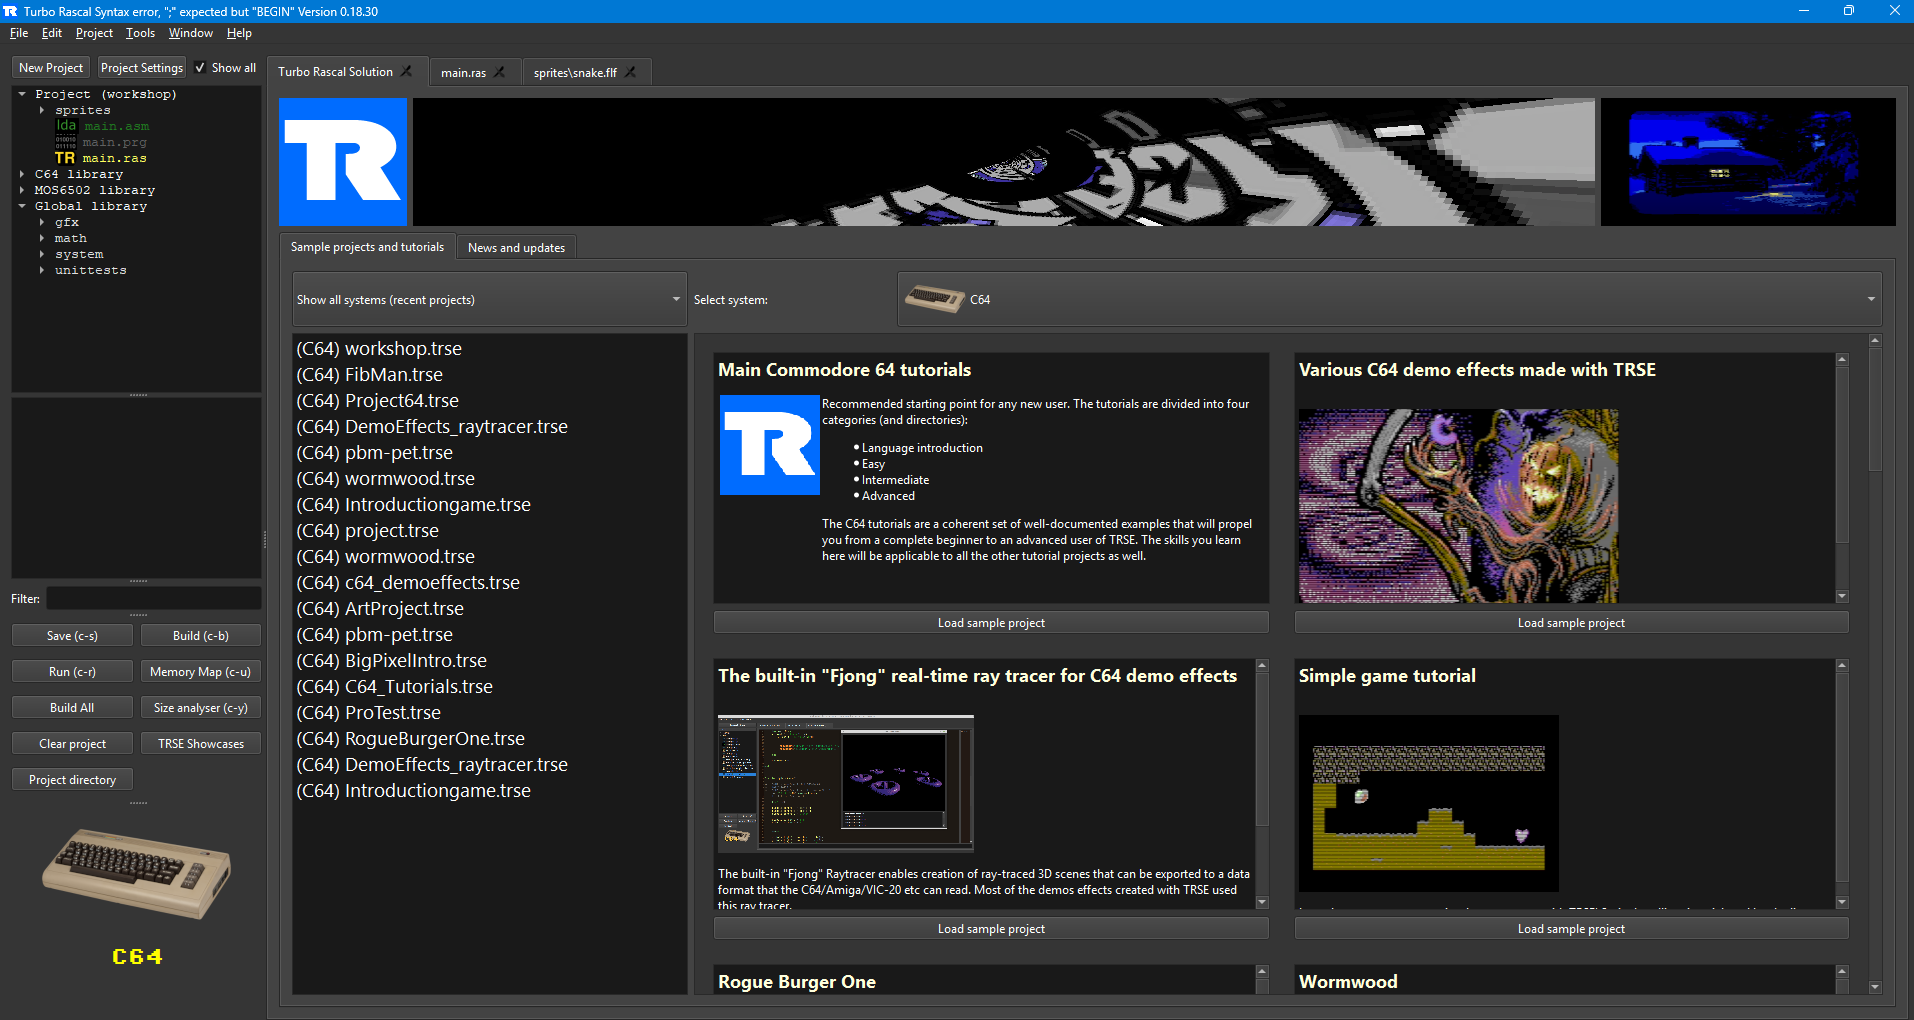1914x1020 pixels.
Task: Collapse the Project (workshop) tree node
Action: pos(22,94)
